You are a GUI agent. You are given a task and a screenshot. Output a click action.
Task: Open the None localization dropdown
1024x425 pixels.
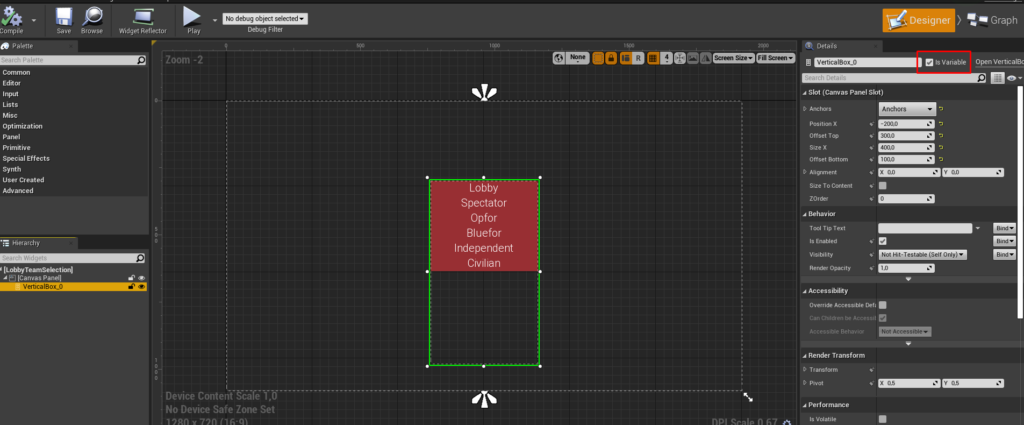(577, 58)
